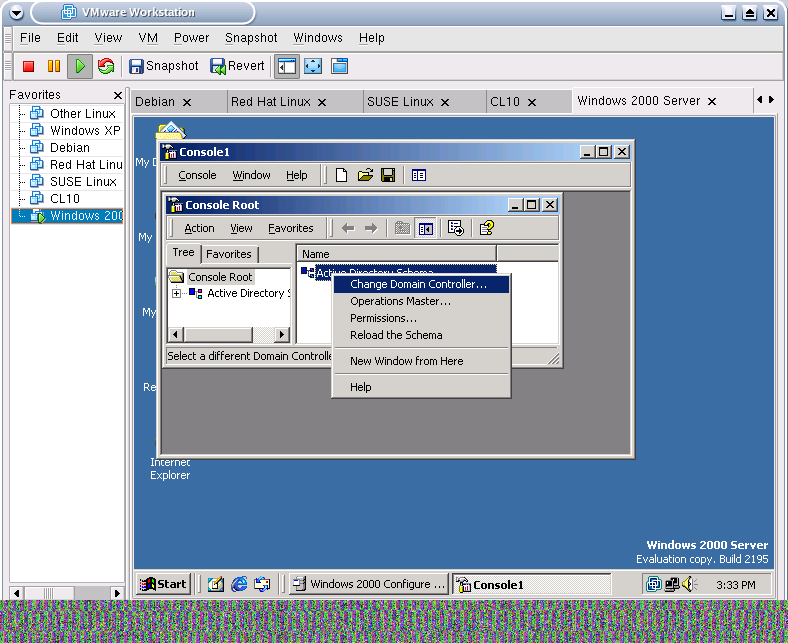Click the red Power Off button in VMware toolbar
Screen dimensions: 788x643
pos(29,66)
